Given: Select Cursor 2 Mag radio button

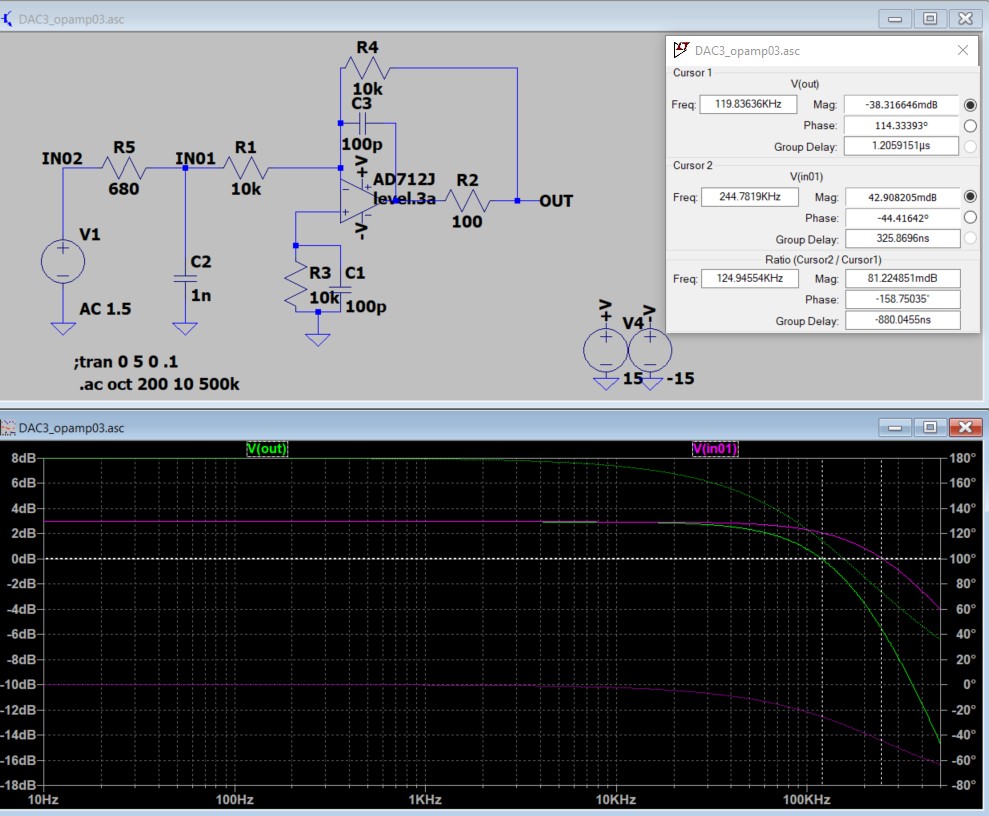Looking at the screenshot, I should tap(970, 197).
